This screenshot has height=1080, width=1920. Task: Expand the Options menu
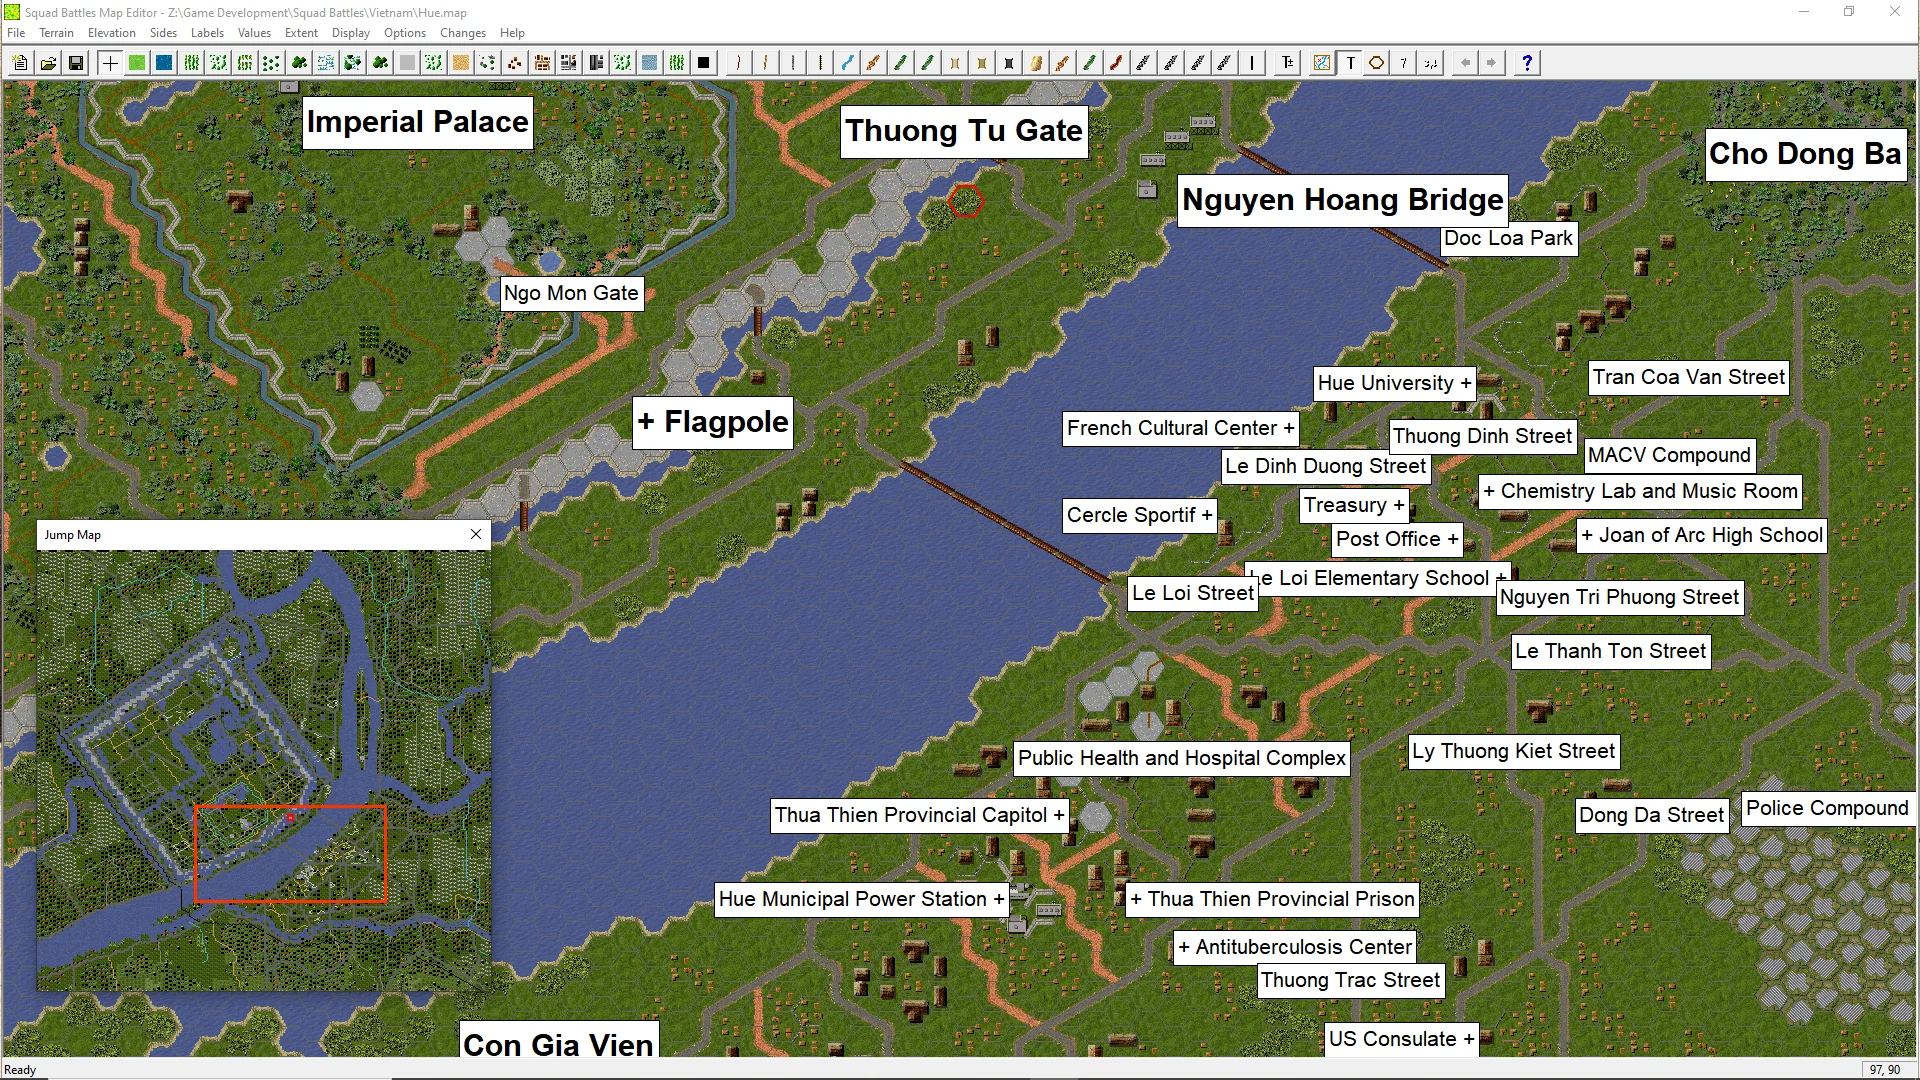tap(404, 33)
